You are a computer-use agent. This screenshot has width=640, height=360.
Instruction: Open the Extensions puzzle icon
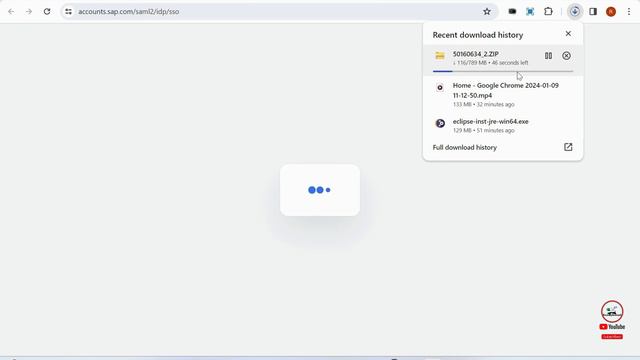[549, 11]
